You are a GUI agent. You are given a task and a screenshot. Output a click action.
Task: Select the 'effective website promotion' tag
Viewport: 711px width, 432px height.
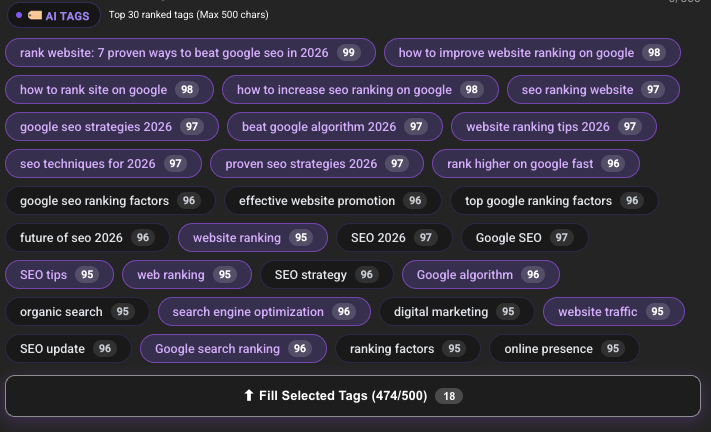[333, 200]
